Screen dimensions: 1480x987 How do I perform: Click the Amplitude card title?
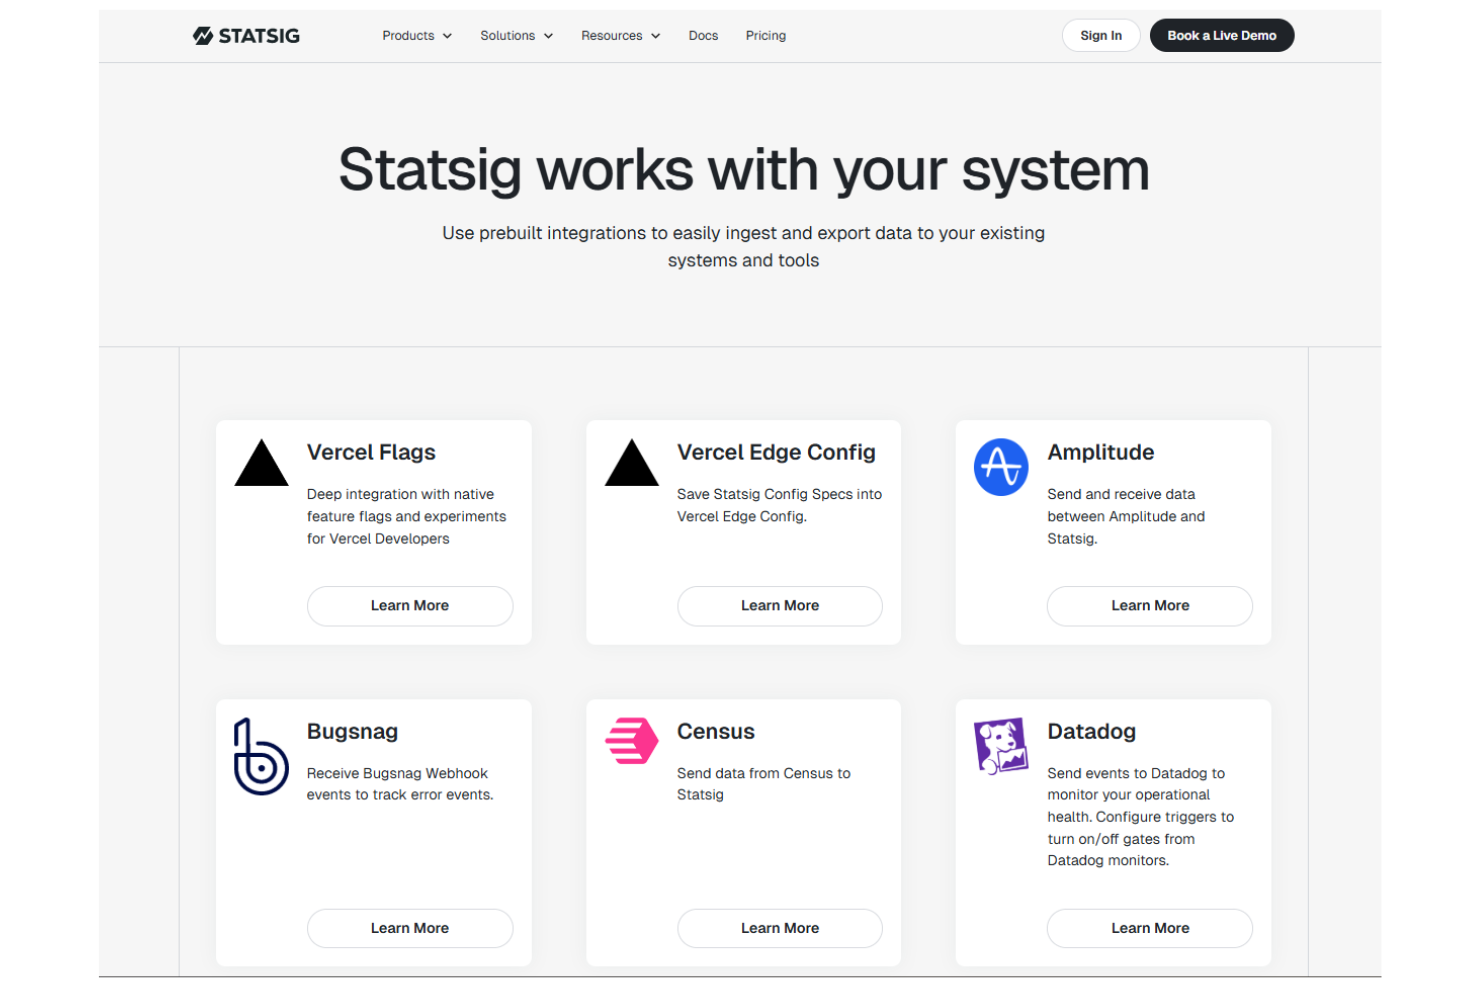pyautogui.click(x=1101, y=453)
